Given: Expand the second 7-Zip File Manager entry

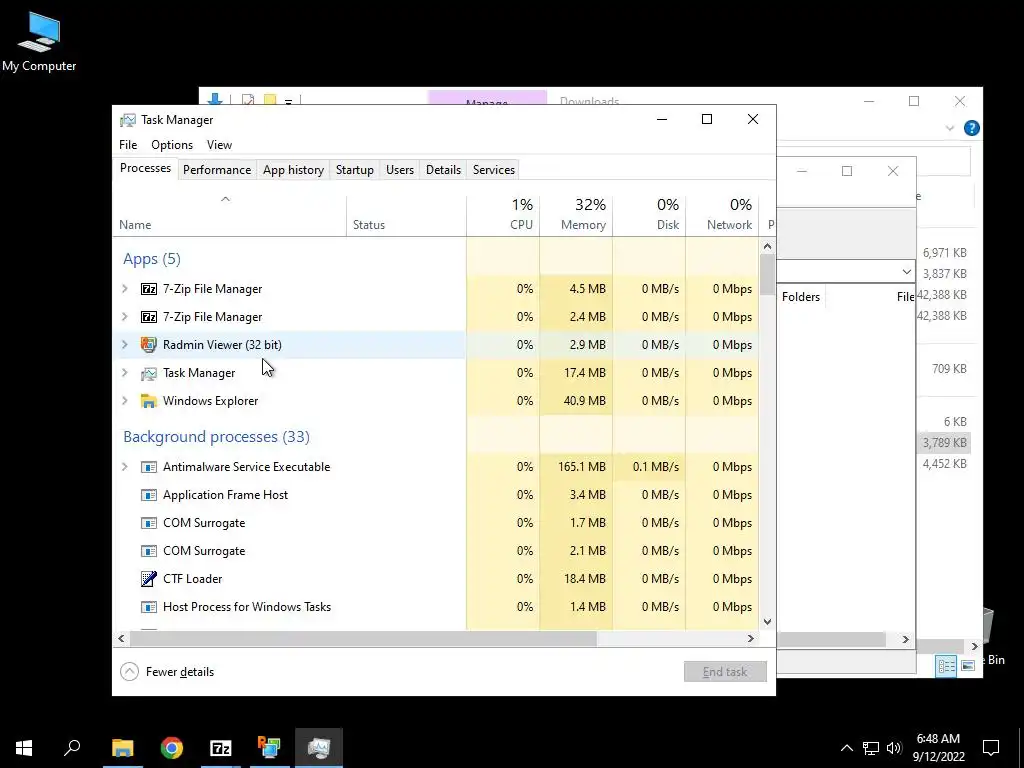Looking at the screenshot, I should [x=125, y=317].
